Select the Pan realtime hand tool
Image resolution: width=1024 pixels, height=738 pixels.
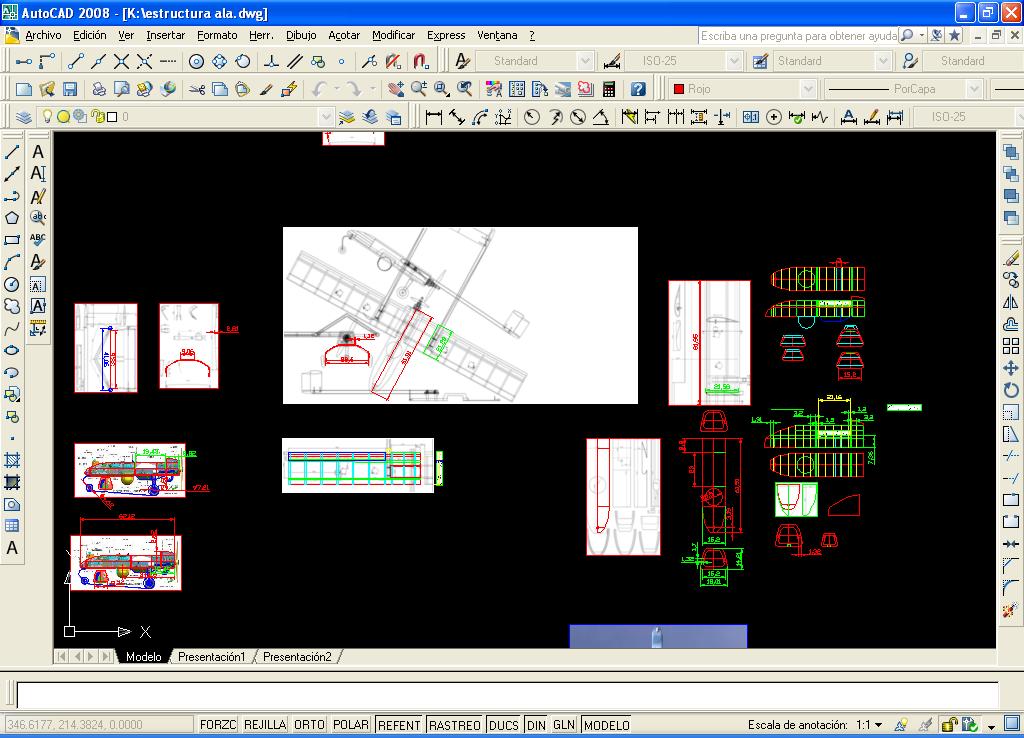coord(396,89)
